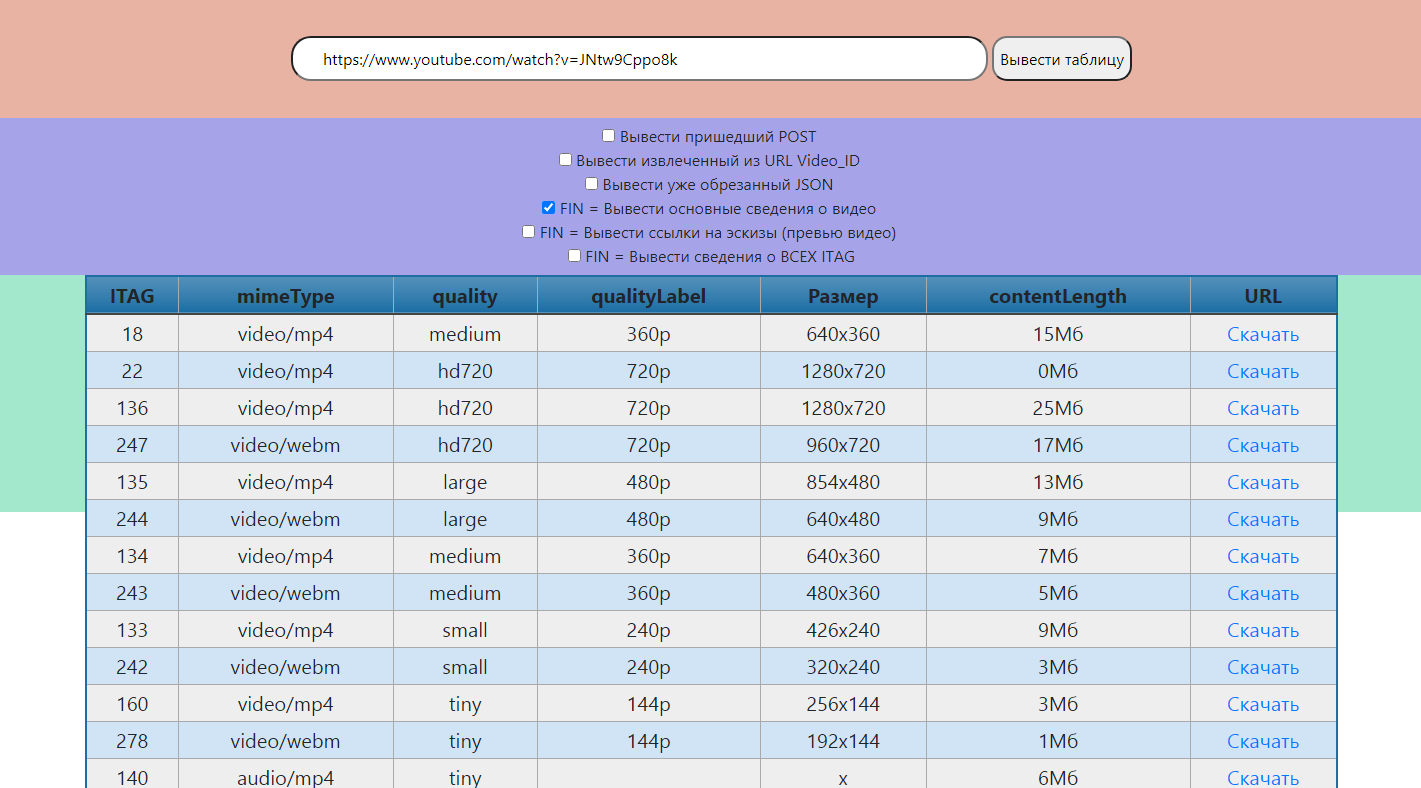Click the '640x480' size cell
The image size is (1421, 788).
coord(843,519)
